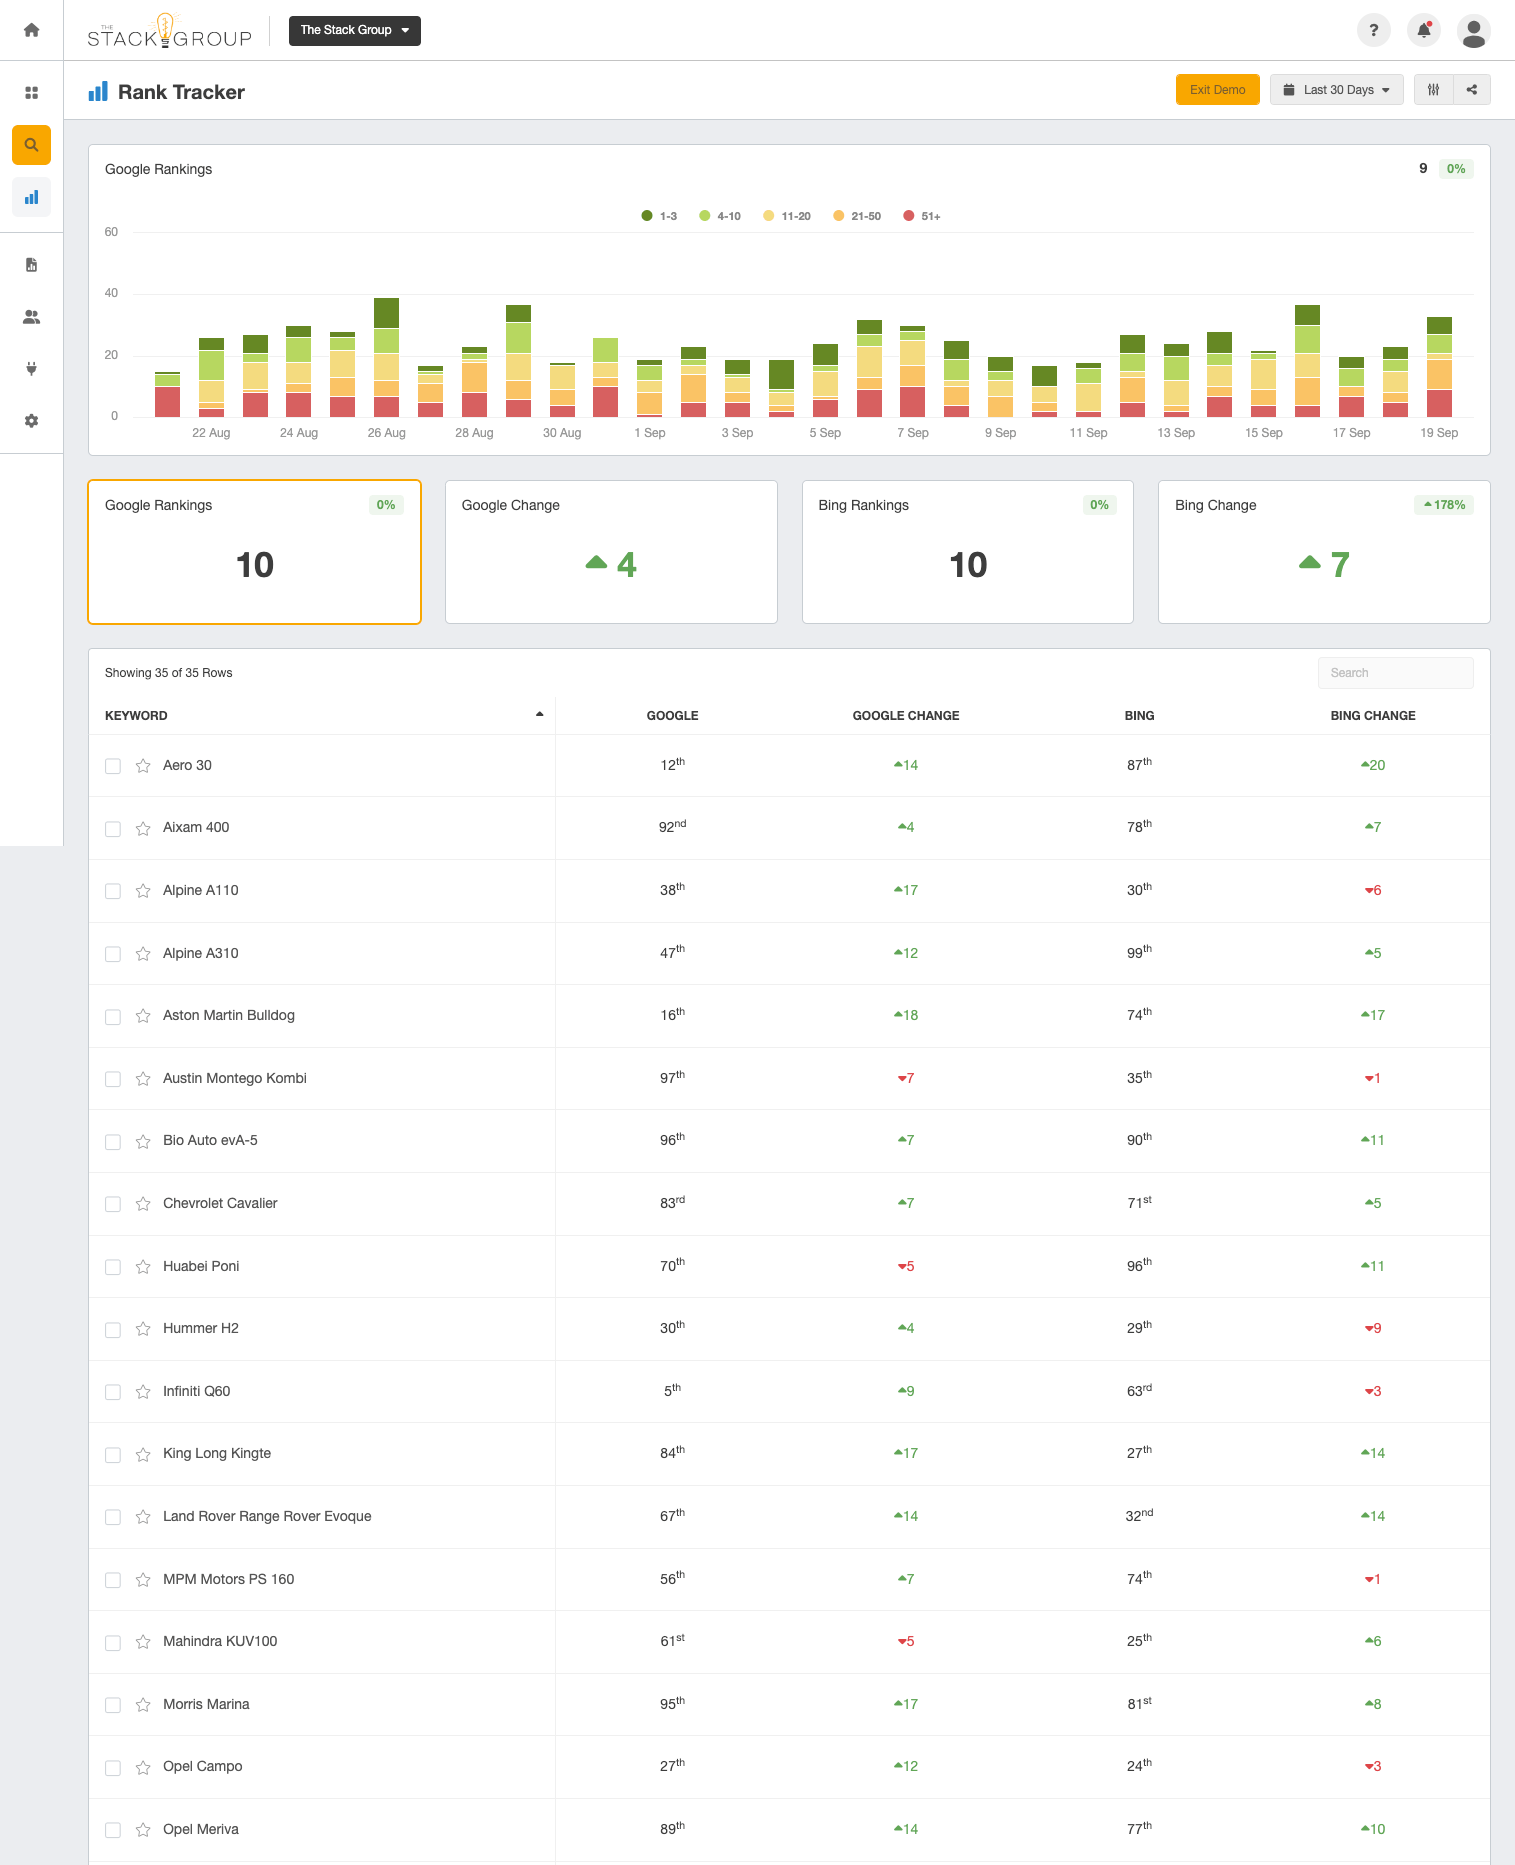Open the home icon in sidebar
Screen dimensions: 1515x1865
[31, 30]
